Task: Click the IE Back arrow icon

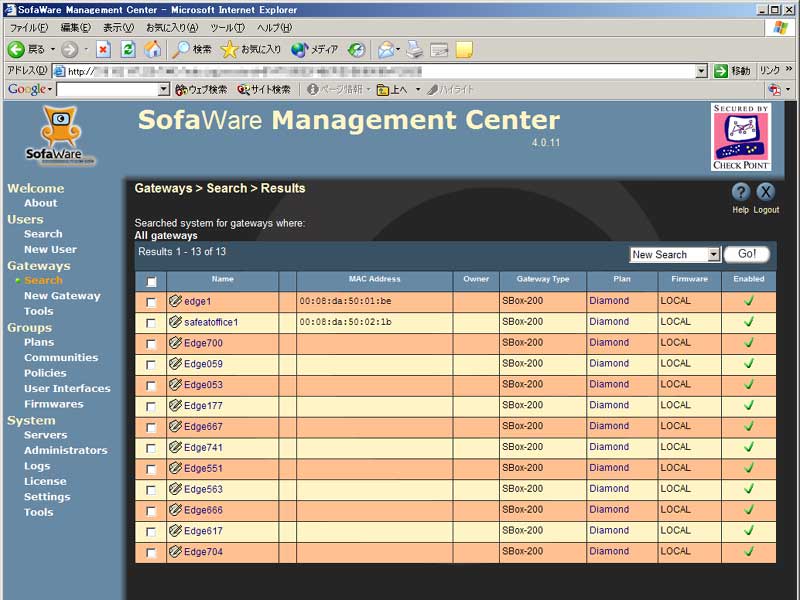Action: [x=16, y=49]
